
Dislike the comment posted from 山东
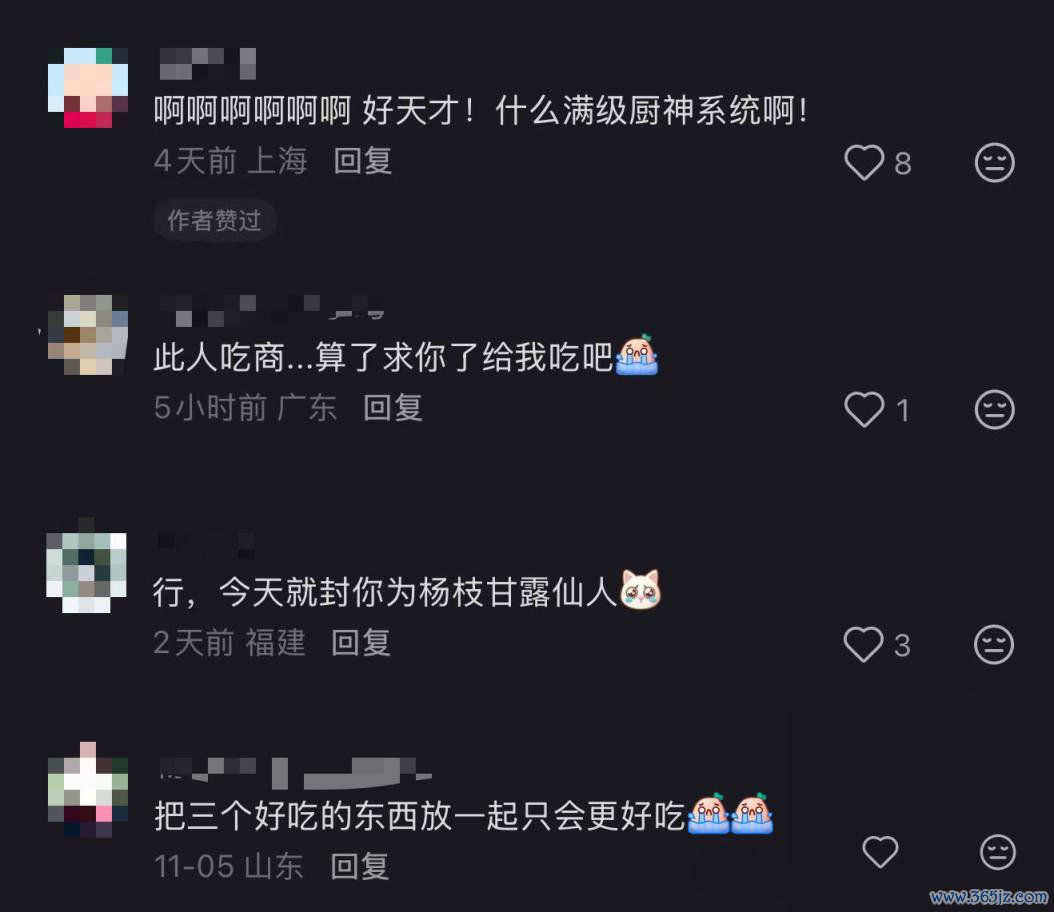(x=998, y=852)
